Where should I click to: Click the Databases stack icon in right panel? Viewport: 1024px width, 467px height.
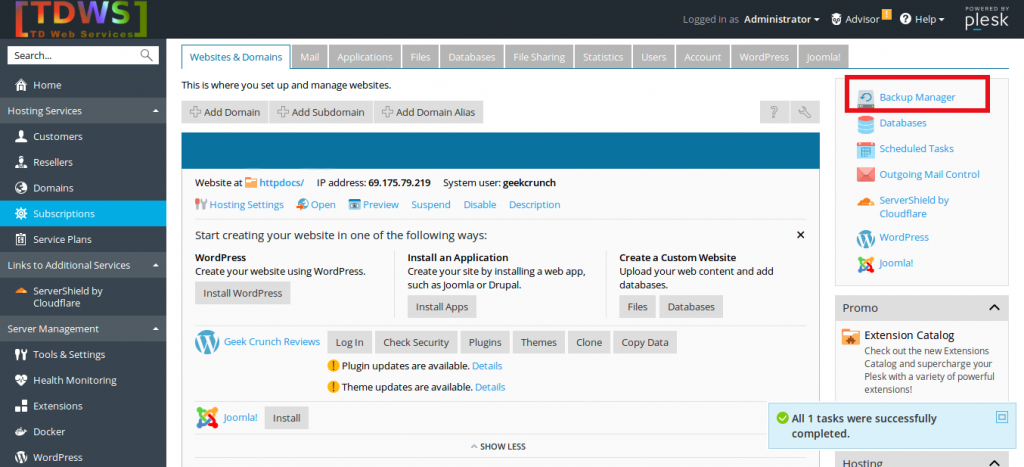point(866,123)
